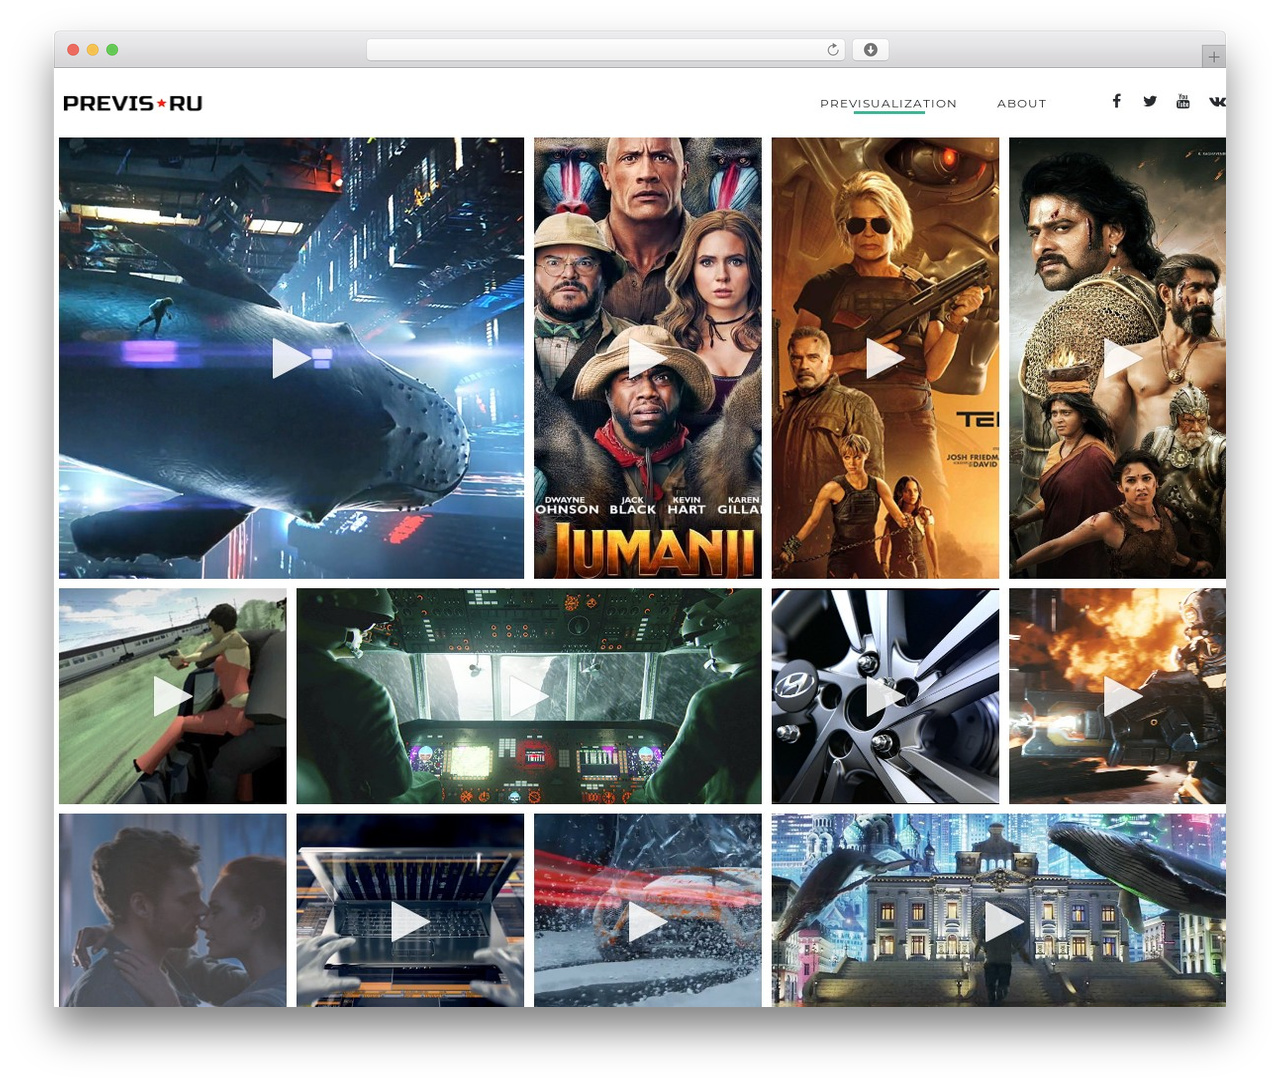Open the VK social link
This screenshot has height=1084, width=1280.
(x=1217, y=101)
